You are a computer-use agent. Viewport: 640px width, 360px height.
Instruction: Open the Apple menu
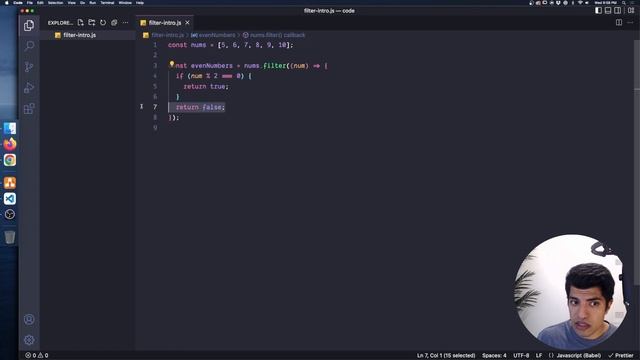click(x=6, y=2)
